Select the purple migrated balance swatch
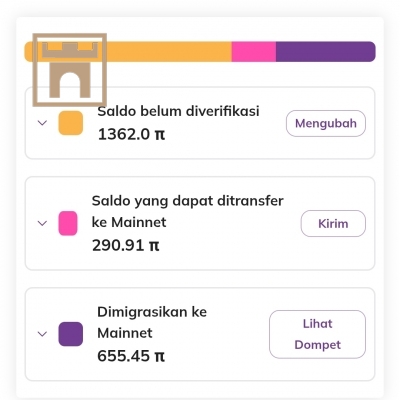Image resolution: width=400 pixels, height=400 pixels. pyautogui.click(x=71, y=334)
